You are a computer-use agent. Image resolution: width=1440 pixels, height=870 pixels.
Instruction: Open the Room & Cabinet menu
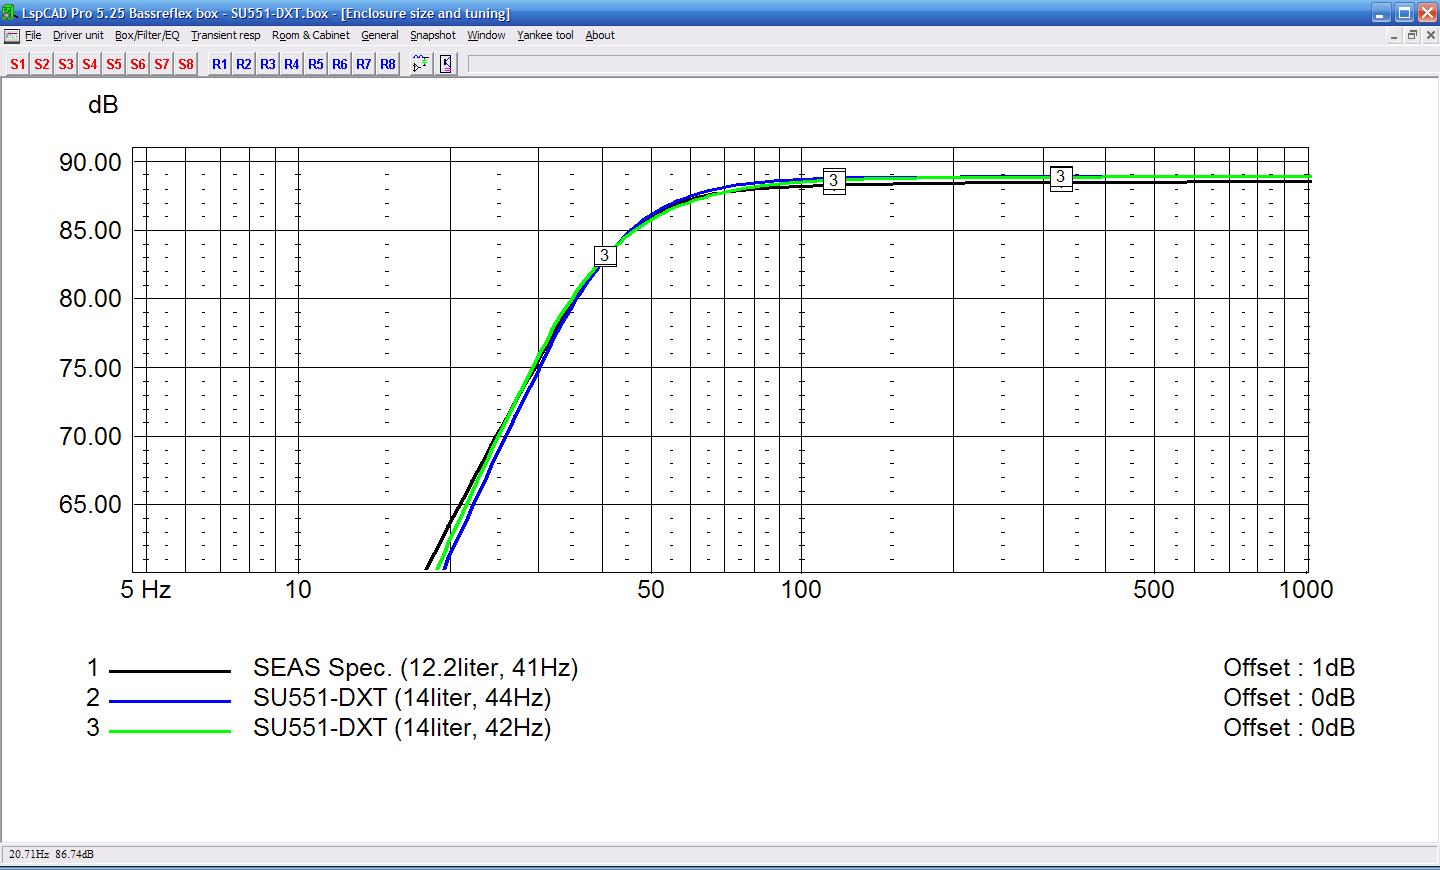311,35
